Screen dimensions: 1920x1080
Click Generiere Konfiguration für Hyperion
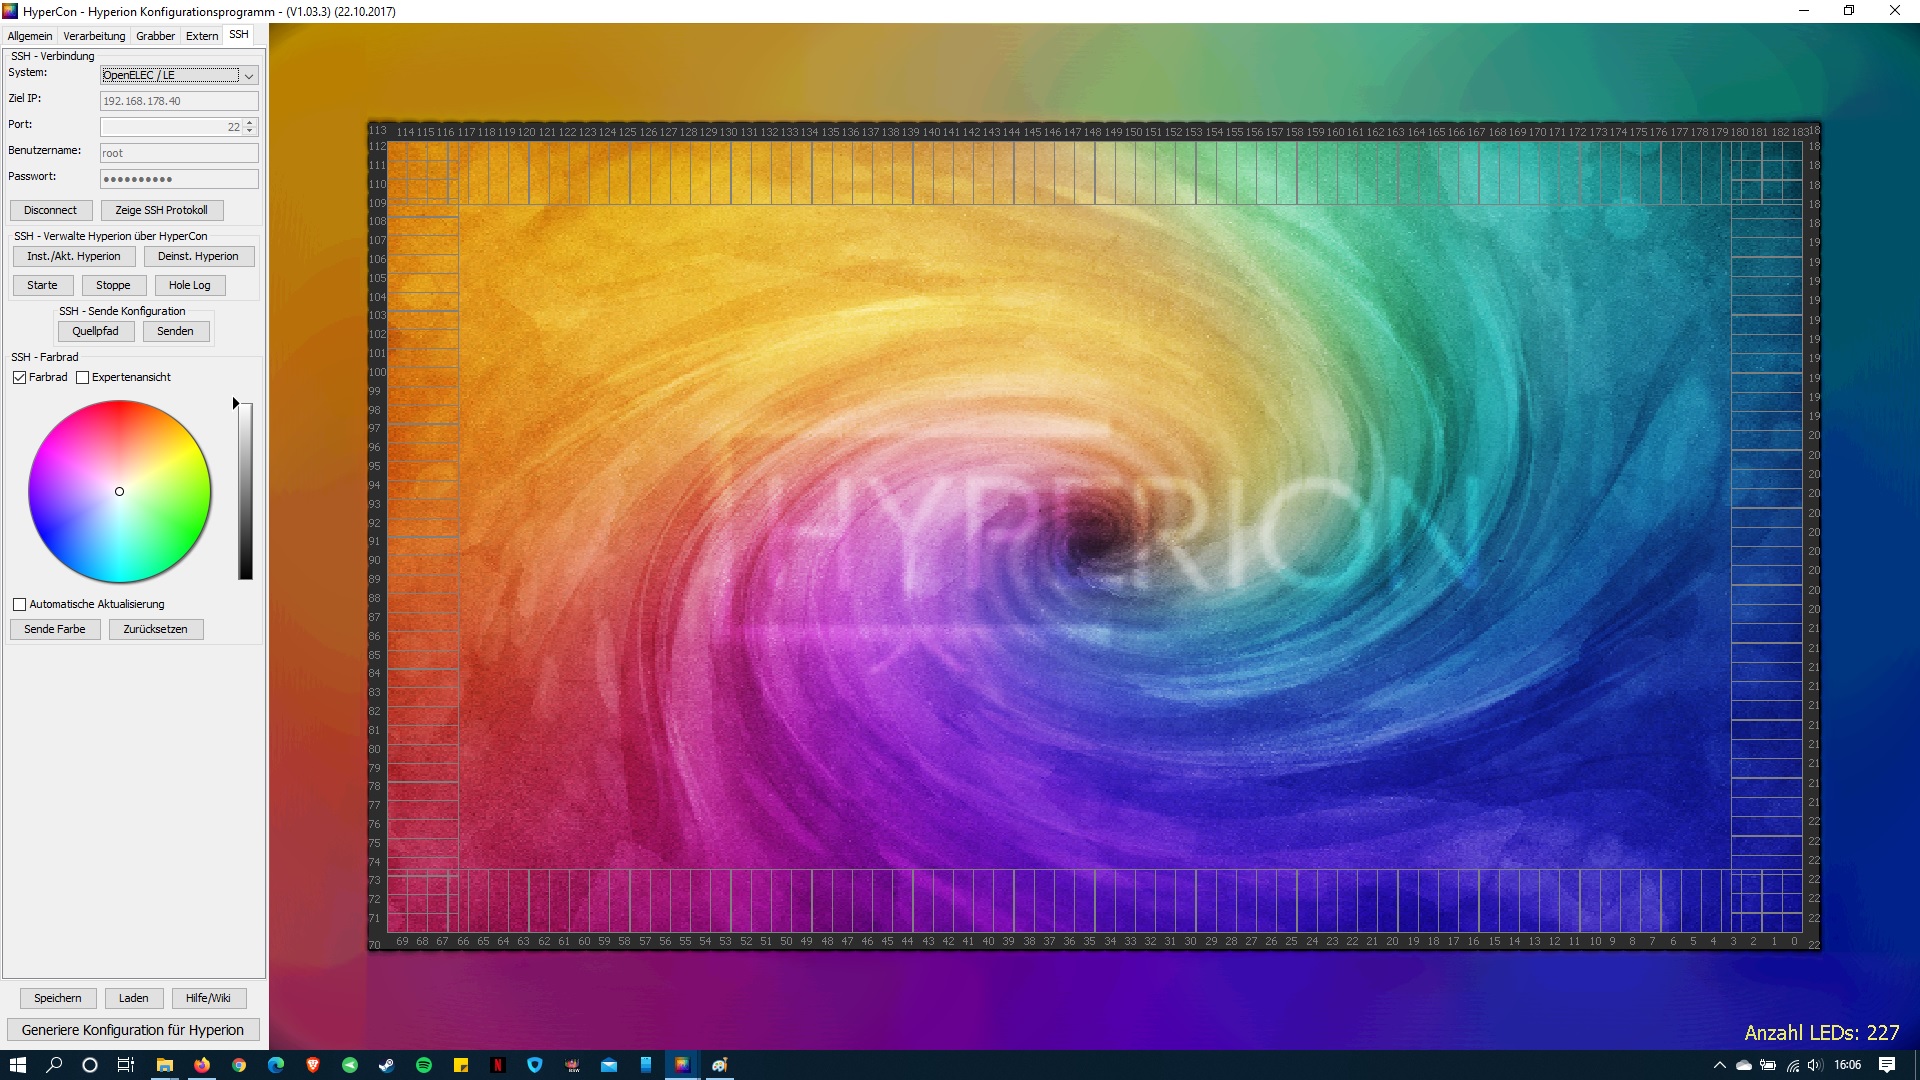pos(133,1030)
